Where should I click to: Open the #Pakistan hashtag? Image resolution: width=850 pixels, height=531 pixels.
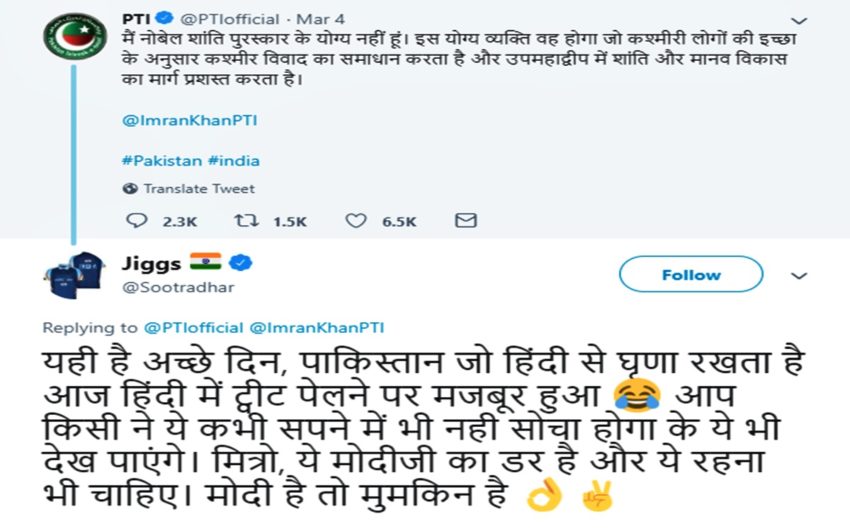(161, 160)
